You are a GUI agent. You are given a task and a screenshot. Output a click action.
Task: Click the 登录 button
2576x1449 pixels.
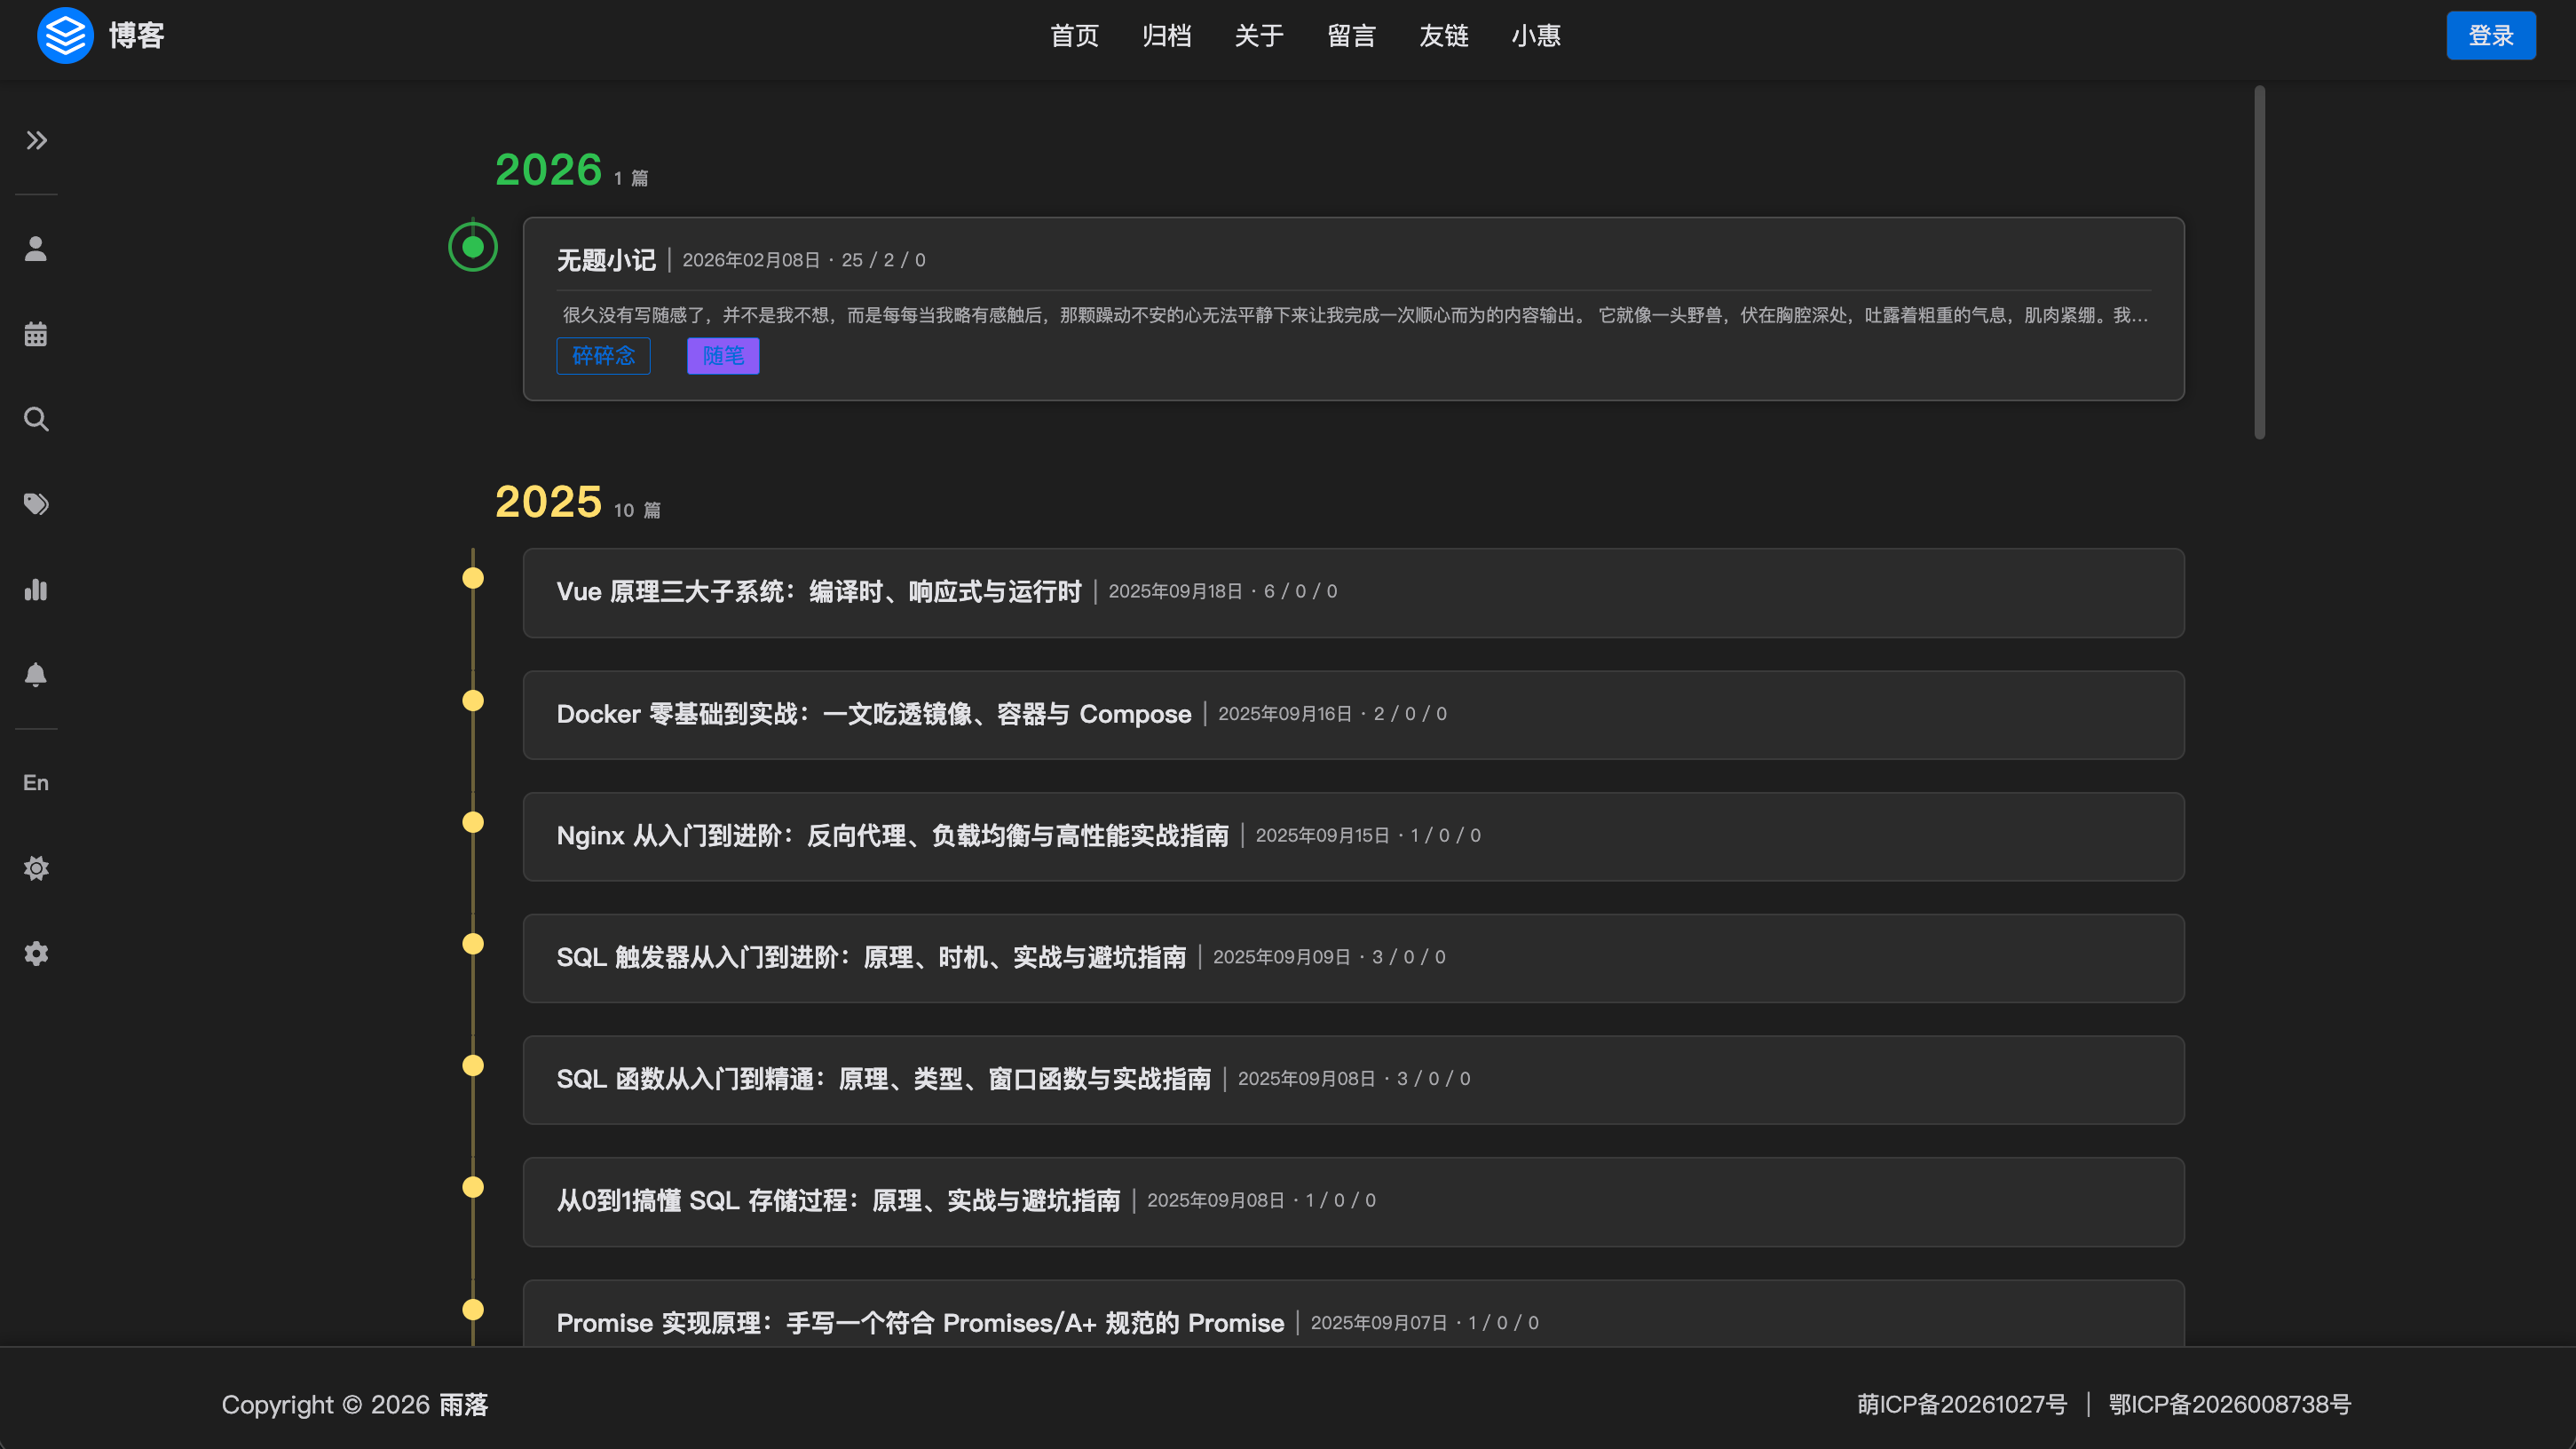tap(2491, 34)
